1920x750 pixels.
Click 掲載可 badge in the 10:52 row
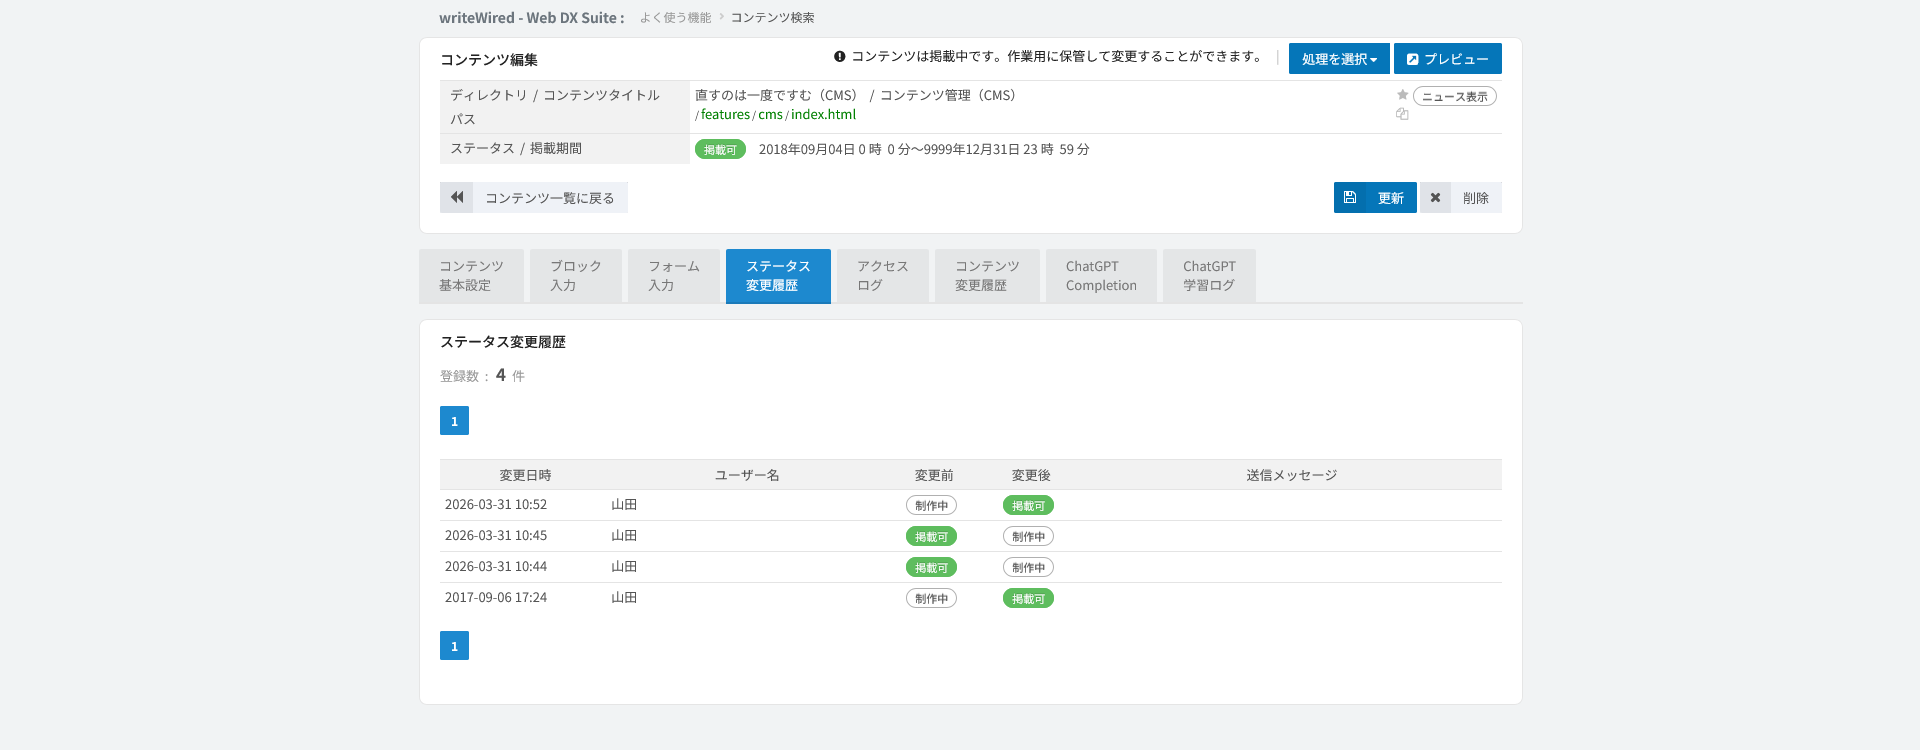coord(1028,506)
